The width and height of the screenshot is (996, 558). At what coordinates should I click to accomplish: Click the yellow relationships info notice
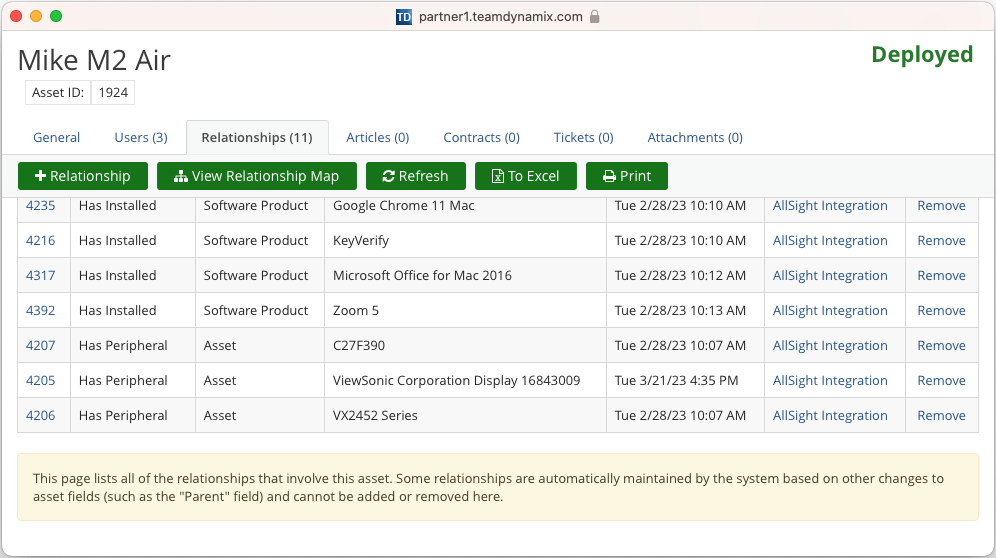(x=498, y=487)
